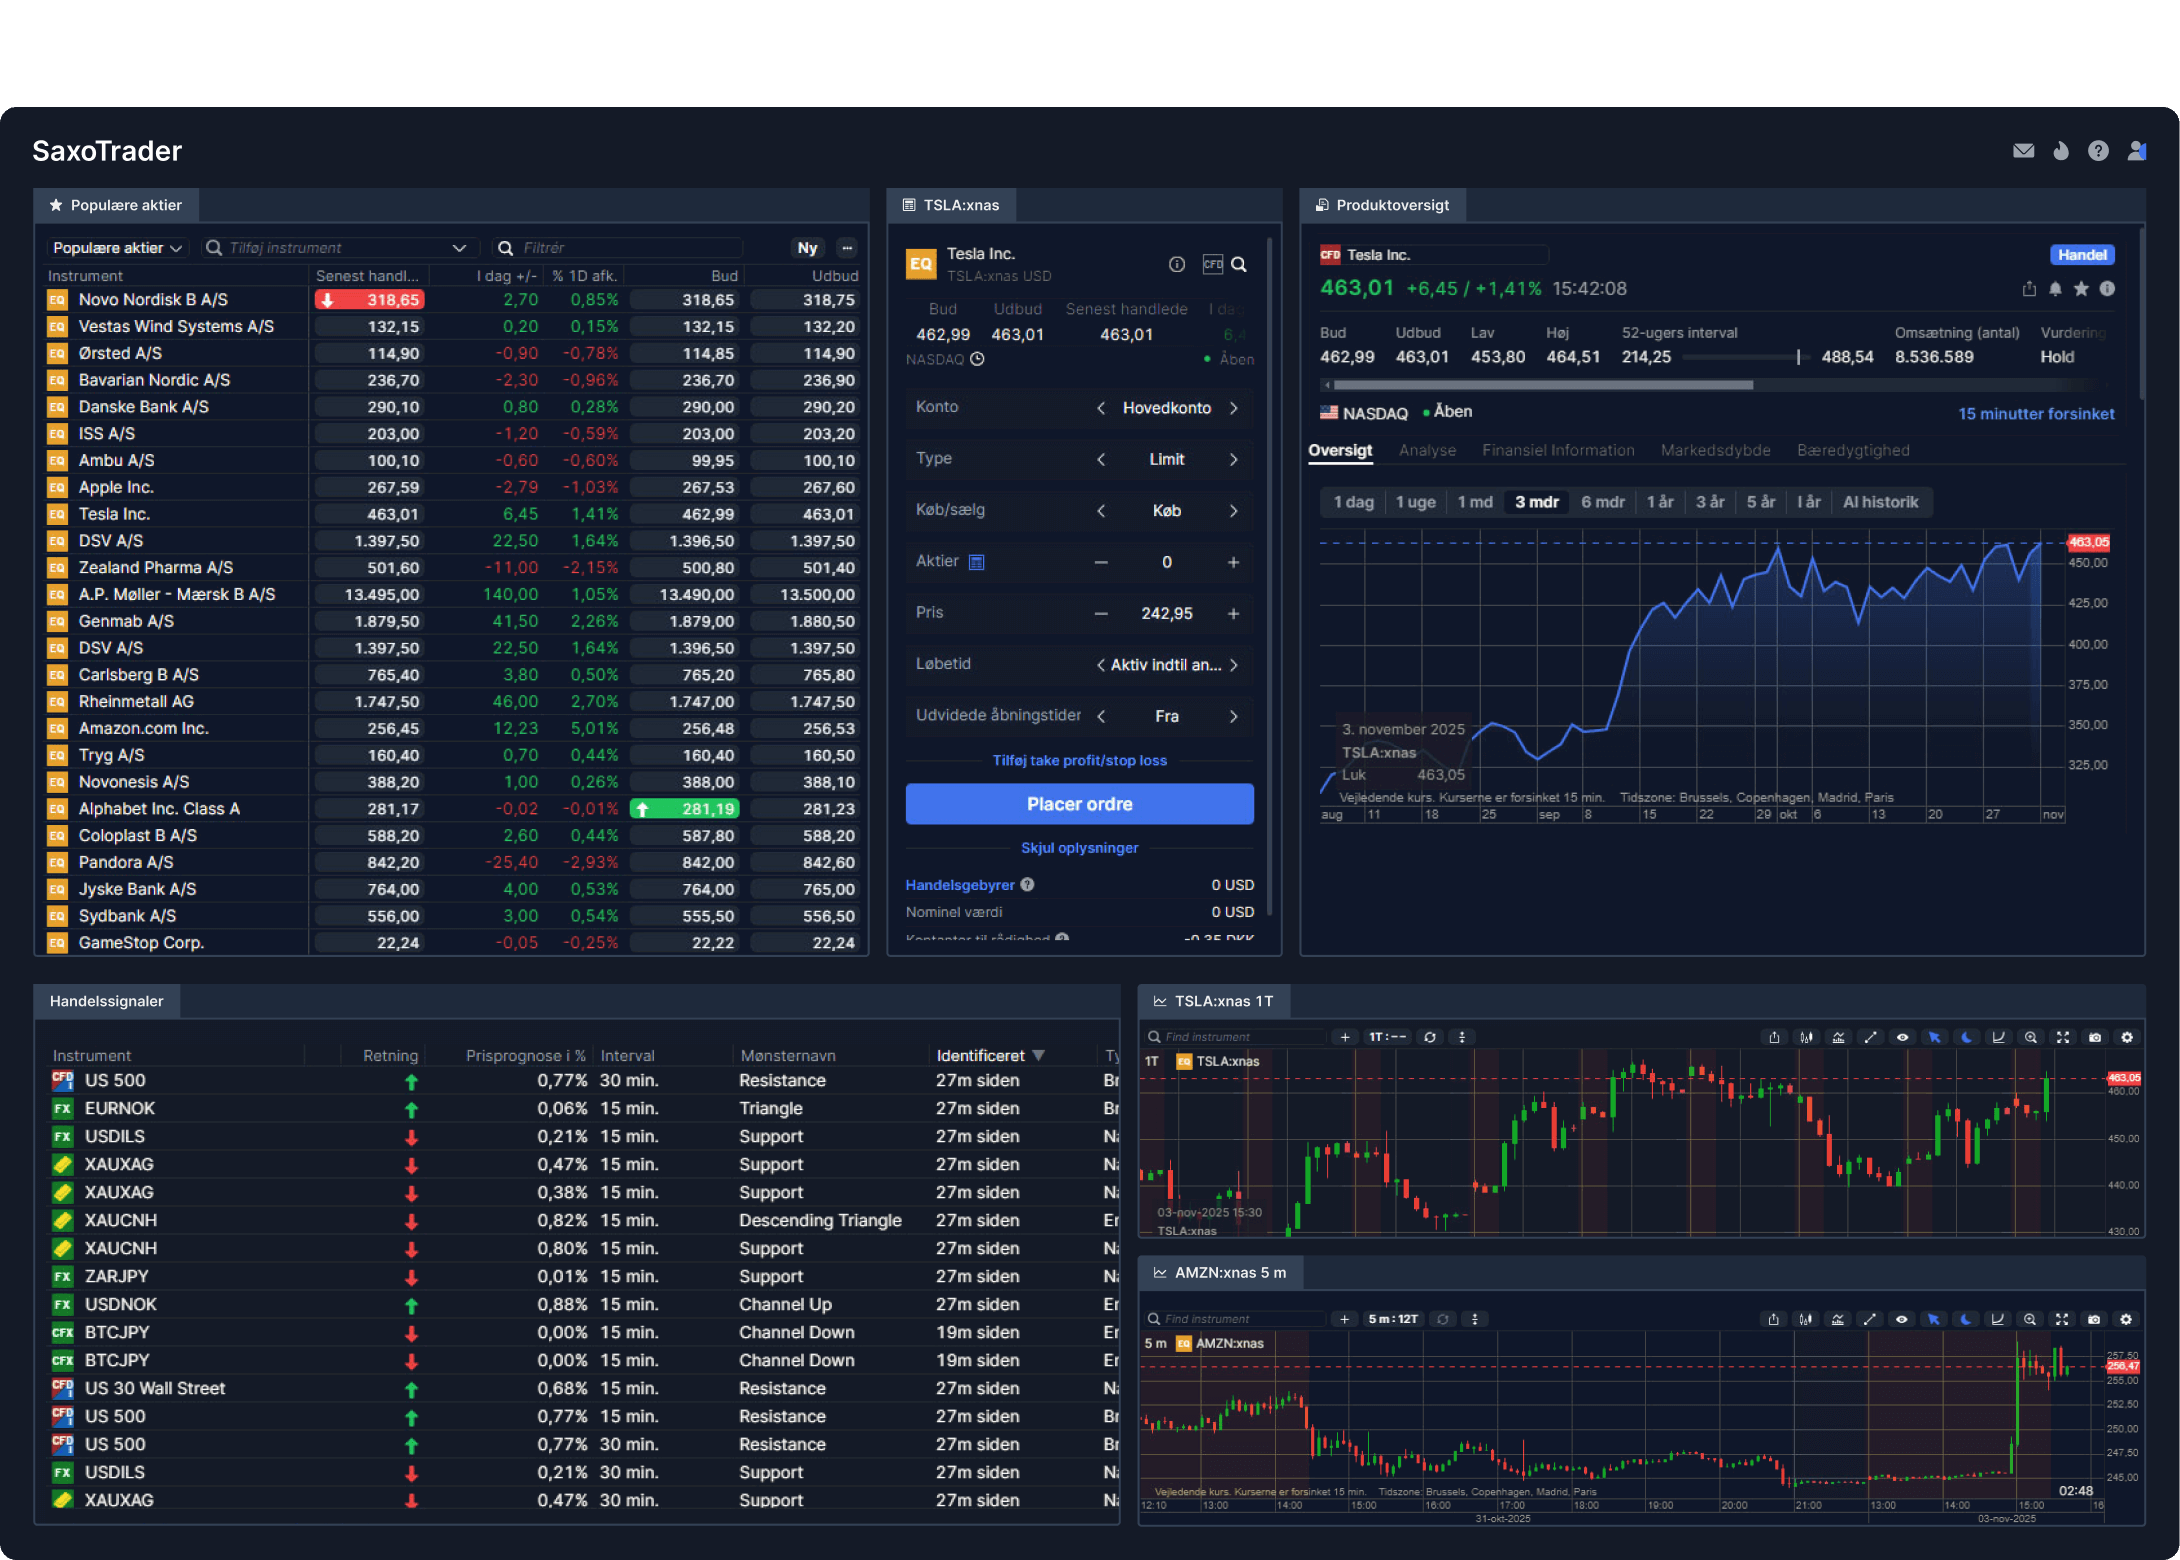Add Tesla to favorites with star icon
The width and height of the screenshot is (2180, 1560).
pyautogui.click(x=2081, y=289)
